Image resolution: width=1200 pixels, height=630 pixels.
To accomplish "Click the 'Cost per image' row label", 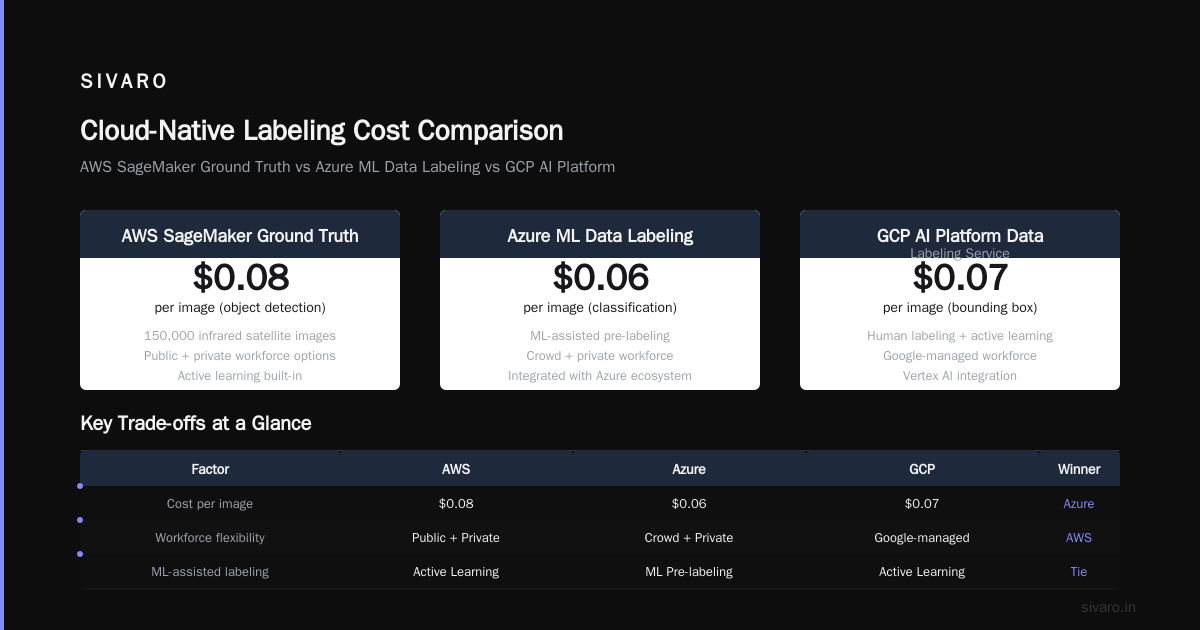I will point(210,504).
